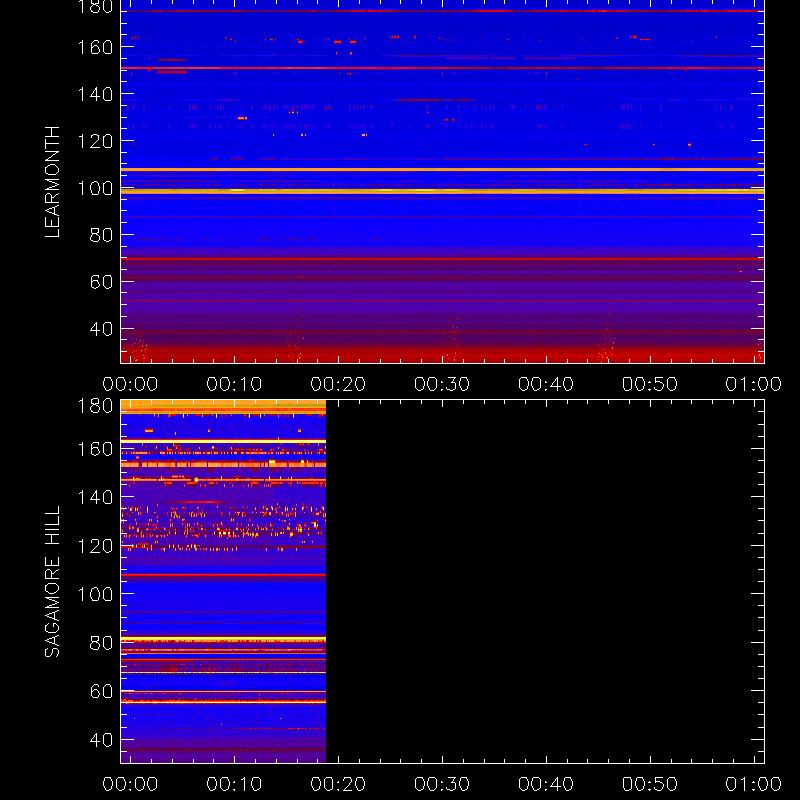The width and height of the screenshot is (800, 800).
Task: Click the bright yellow band near 100 in Learmonth spectrogram
Action: 442,191
